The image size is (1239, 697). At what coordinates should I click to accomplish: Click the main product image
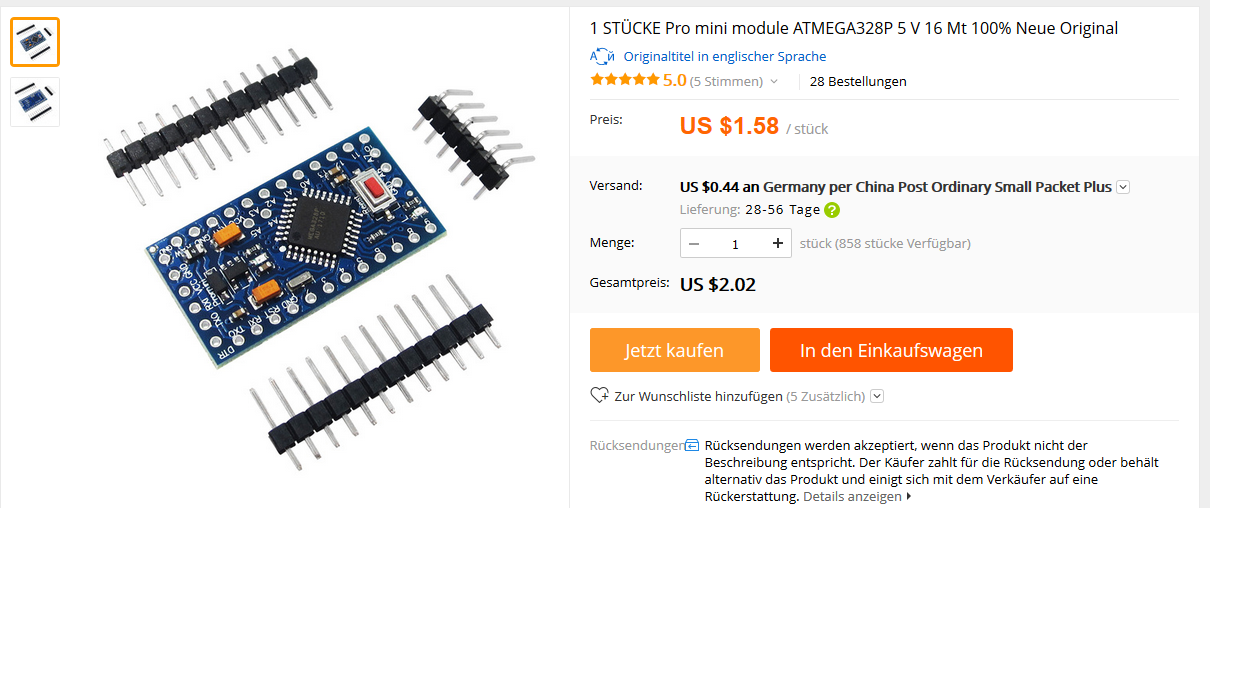(320, 255)
